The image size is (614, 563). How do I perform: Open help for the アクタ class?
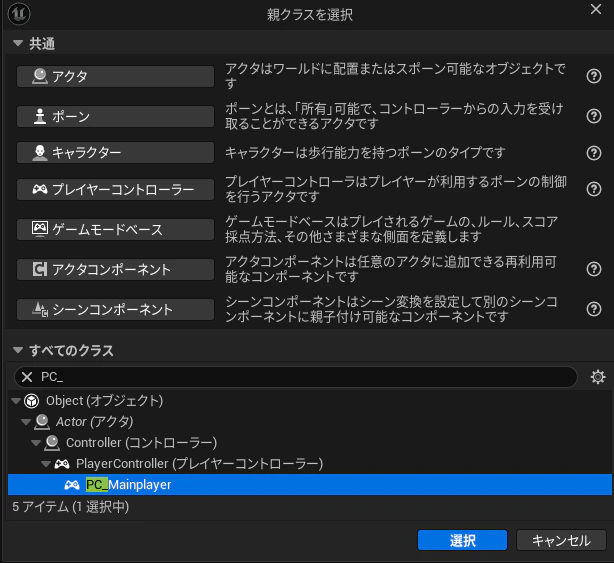click(x=594, y=76)
